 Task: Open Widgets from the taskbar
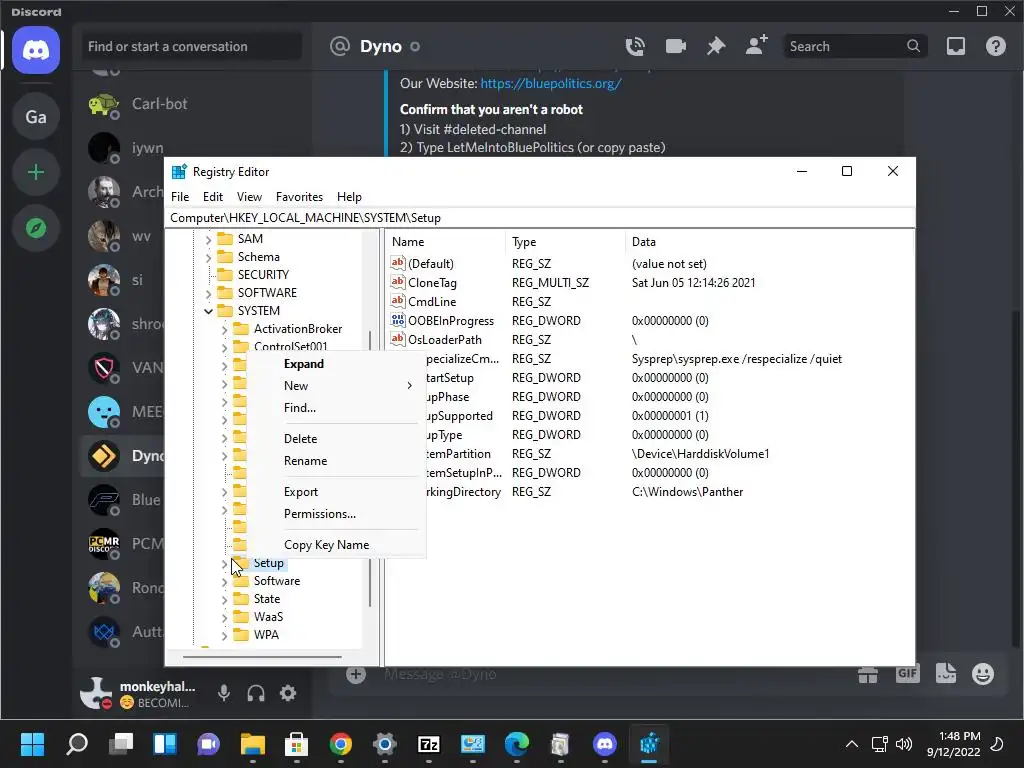(165, 744)
